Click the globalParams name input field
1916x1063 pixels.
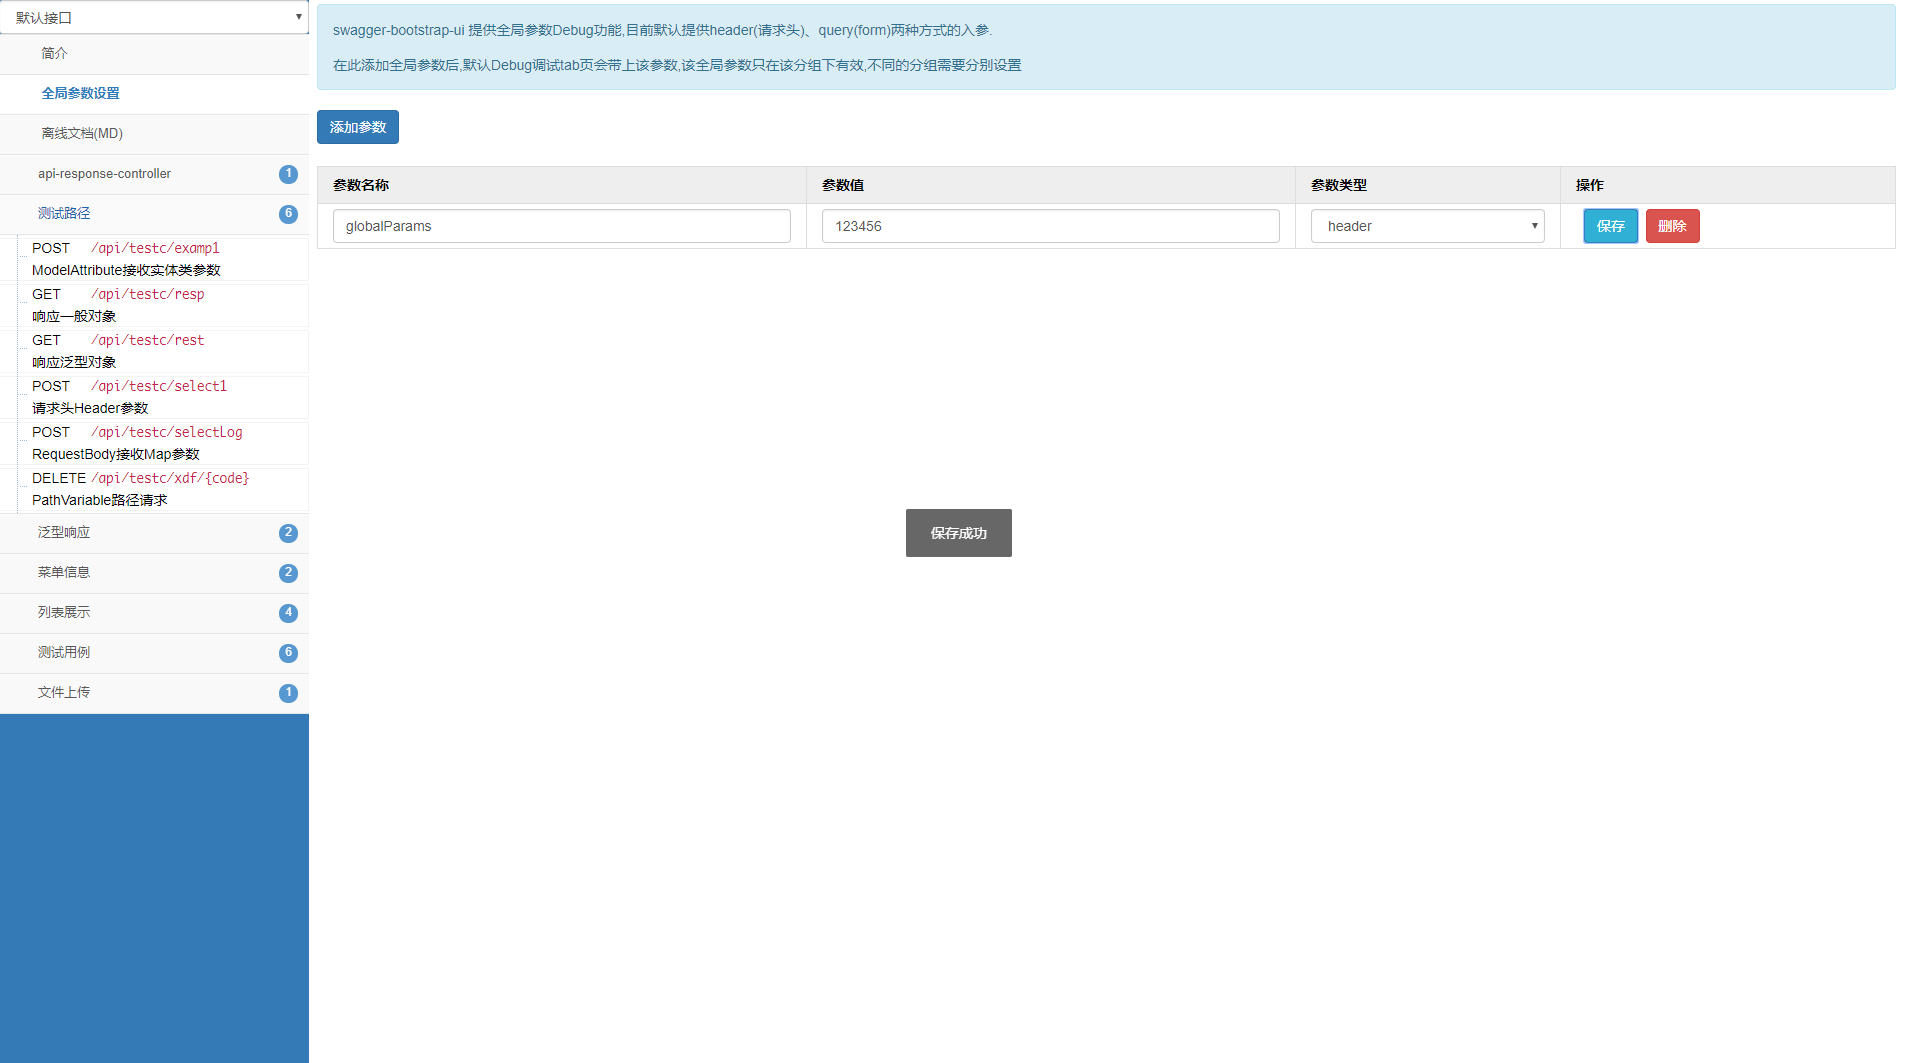click(x=561, y=226)
